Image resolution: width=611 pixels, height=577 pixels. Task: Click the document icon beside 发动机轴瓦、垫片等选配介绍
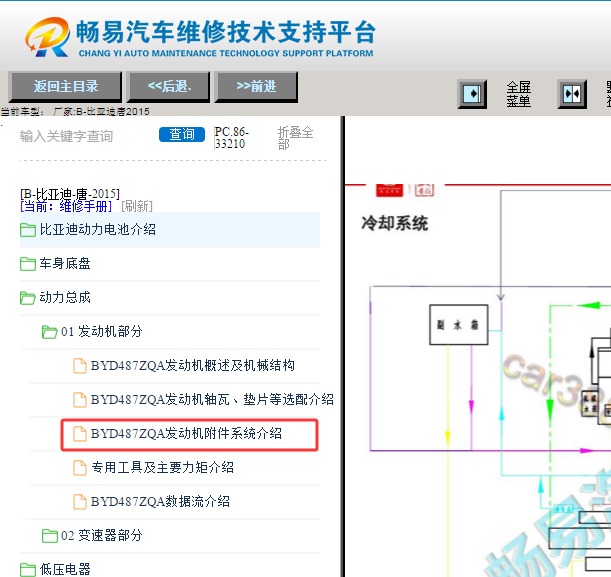(x=80, y=400)
